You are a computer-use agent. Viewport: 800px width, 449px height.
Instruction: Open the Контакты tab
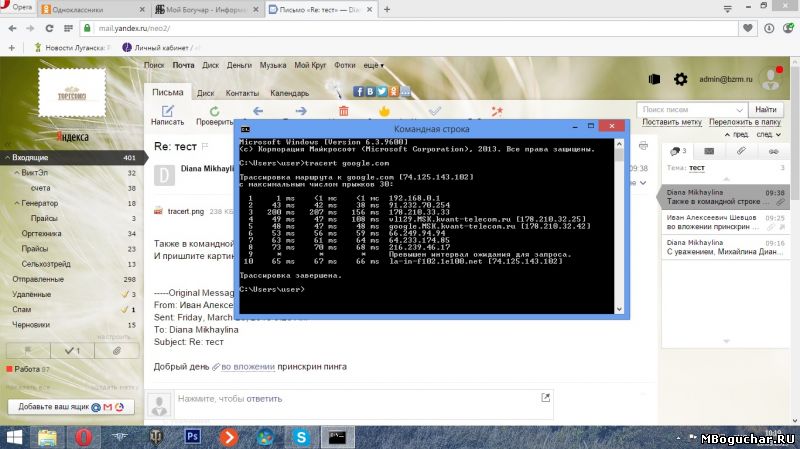point(242,93)
